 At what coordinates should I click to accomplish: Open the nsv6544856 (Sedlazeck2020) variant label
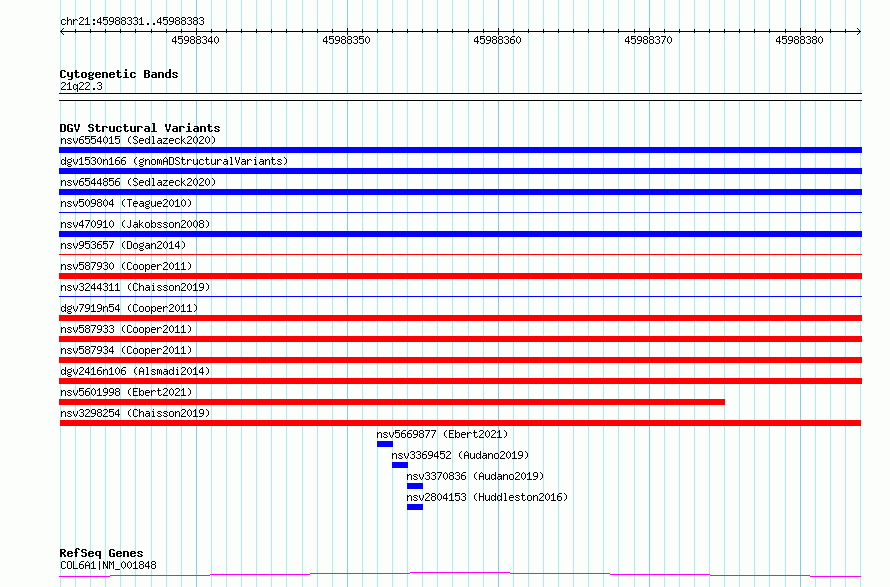pyautogui.click(x=138, y=182)
